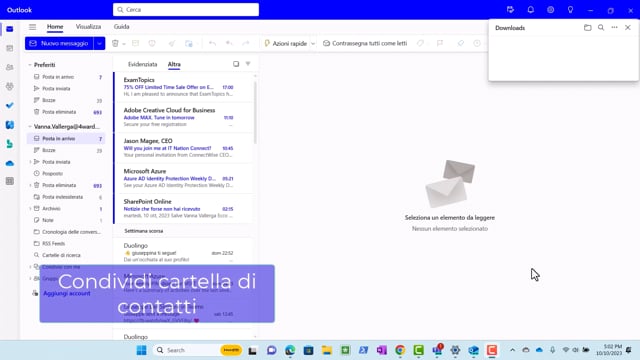Click the Archive icon in ribbon
The width and height of the screenshot is (640, 360).
click(x=136, y=43)
